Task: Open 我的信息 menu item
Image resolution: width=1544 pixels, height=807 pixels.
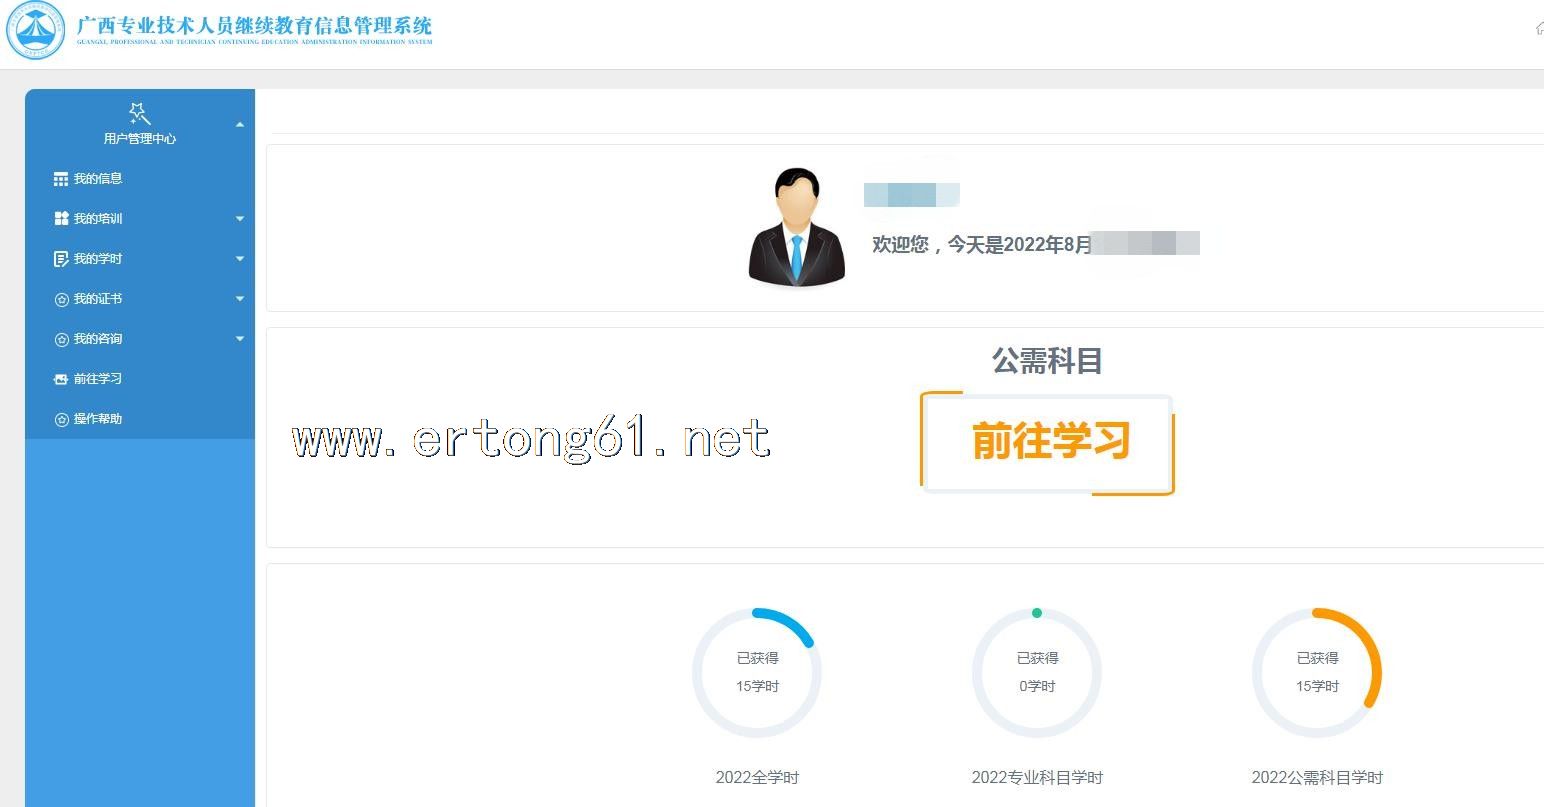Action: tap(98, 179)
